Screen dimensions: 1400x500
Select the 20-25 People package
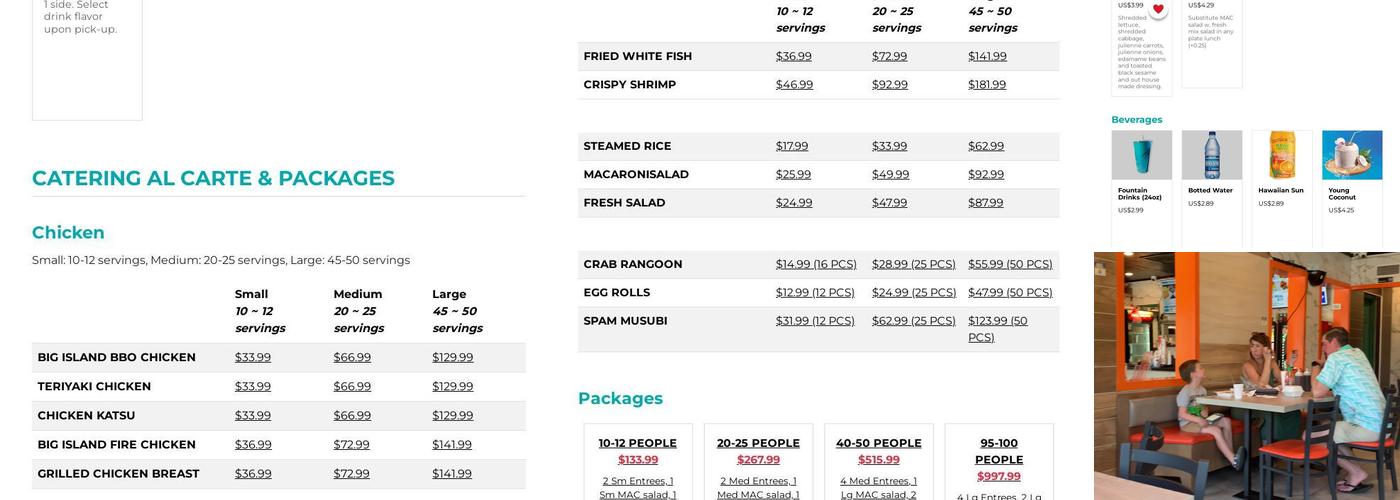758,443
